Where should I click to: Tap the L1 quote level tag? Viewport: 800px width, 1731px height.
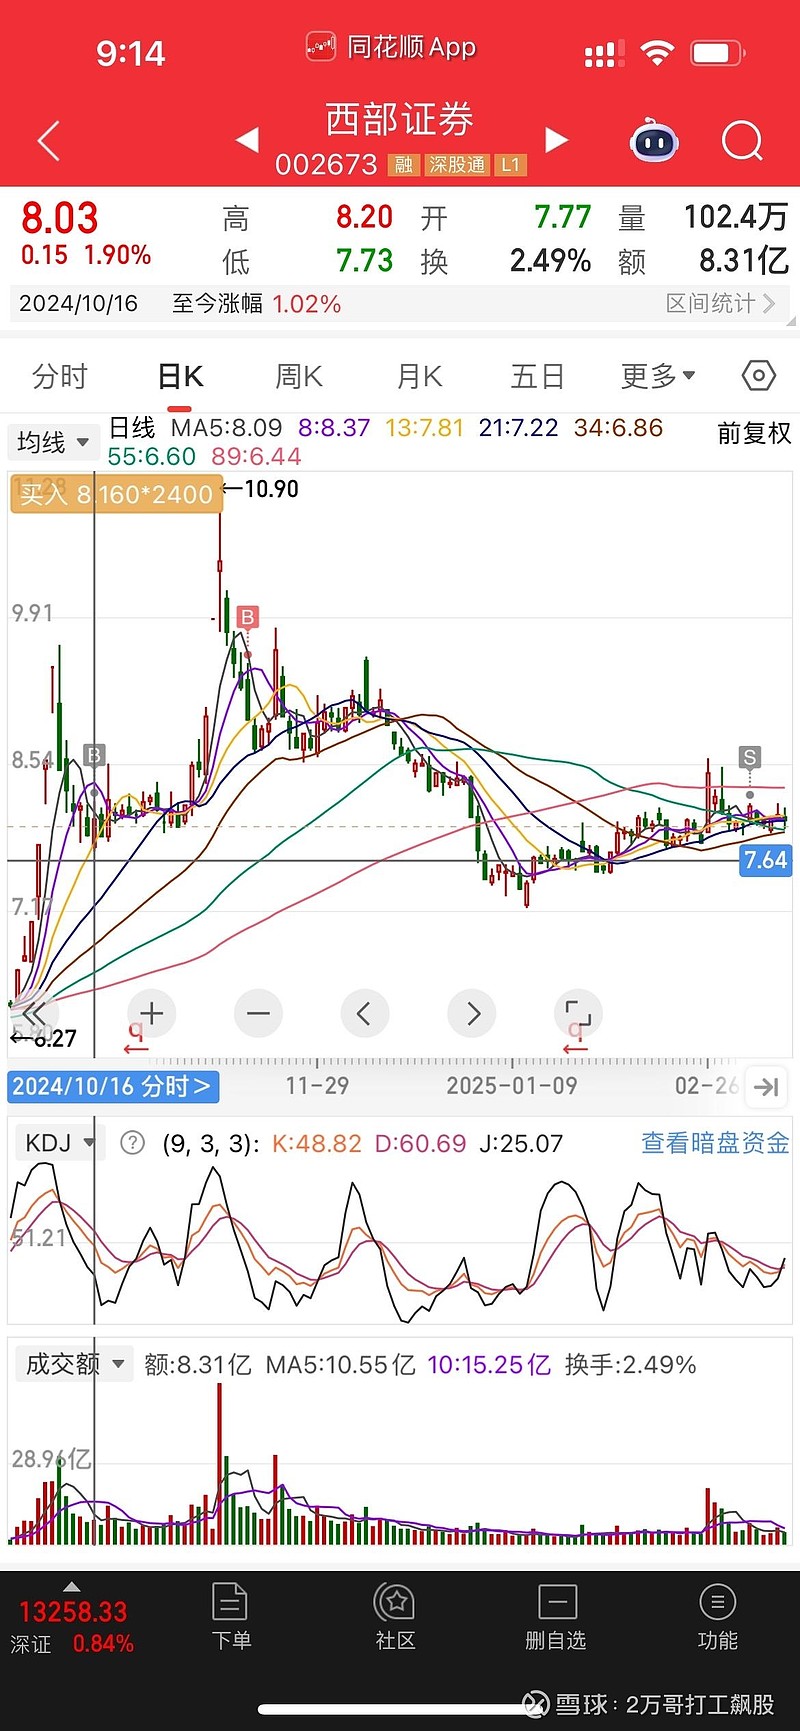[511, 165]
